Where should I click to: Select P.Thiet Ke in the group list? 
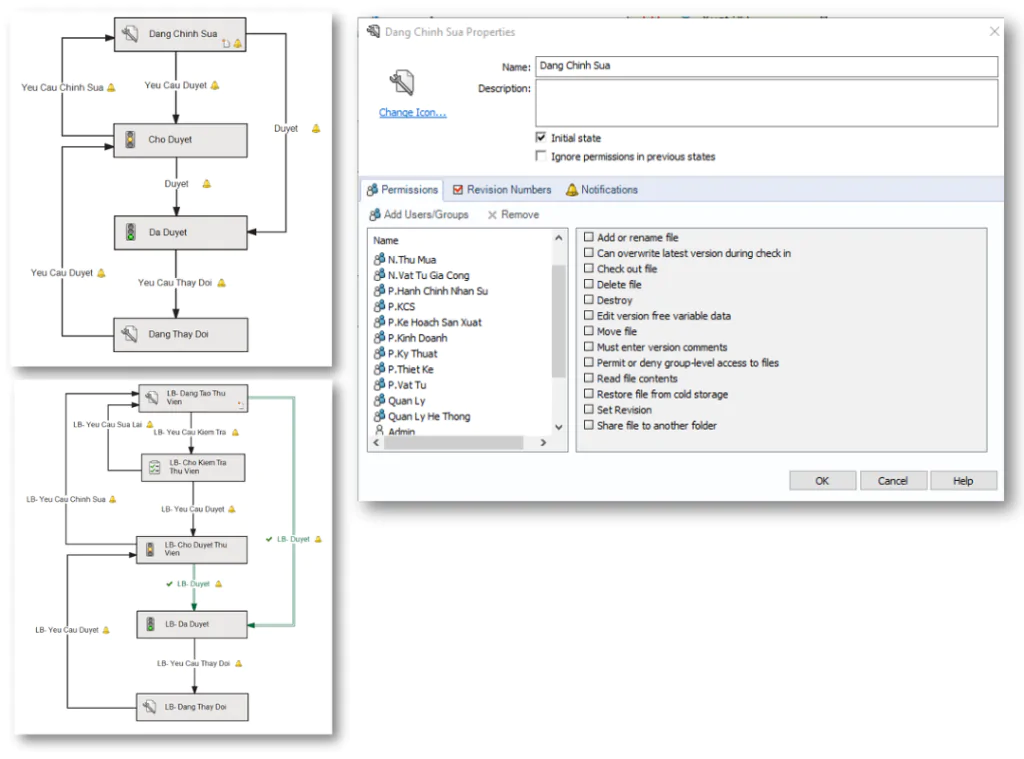coord(404,369)
